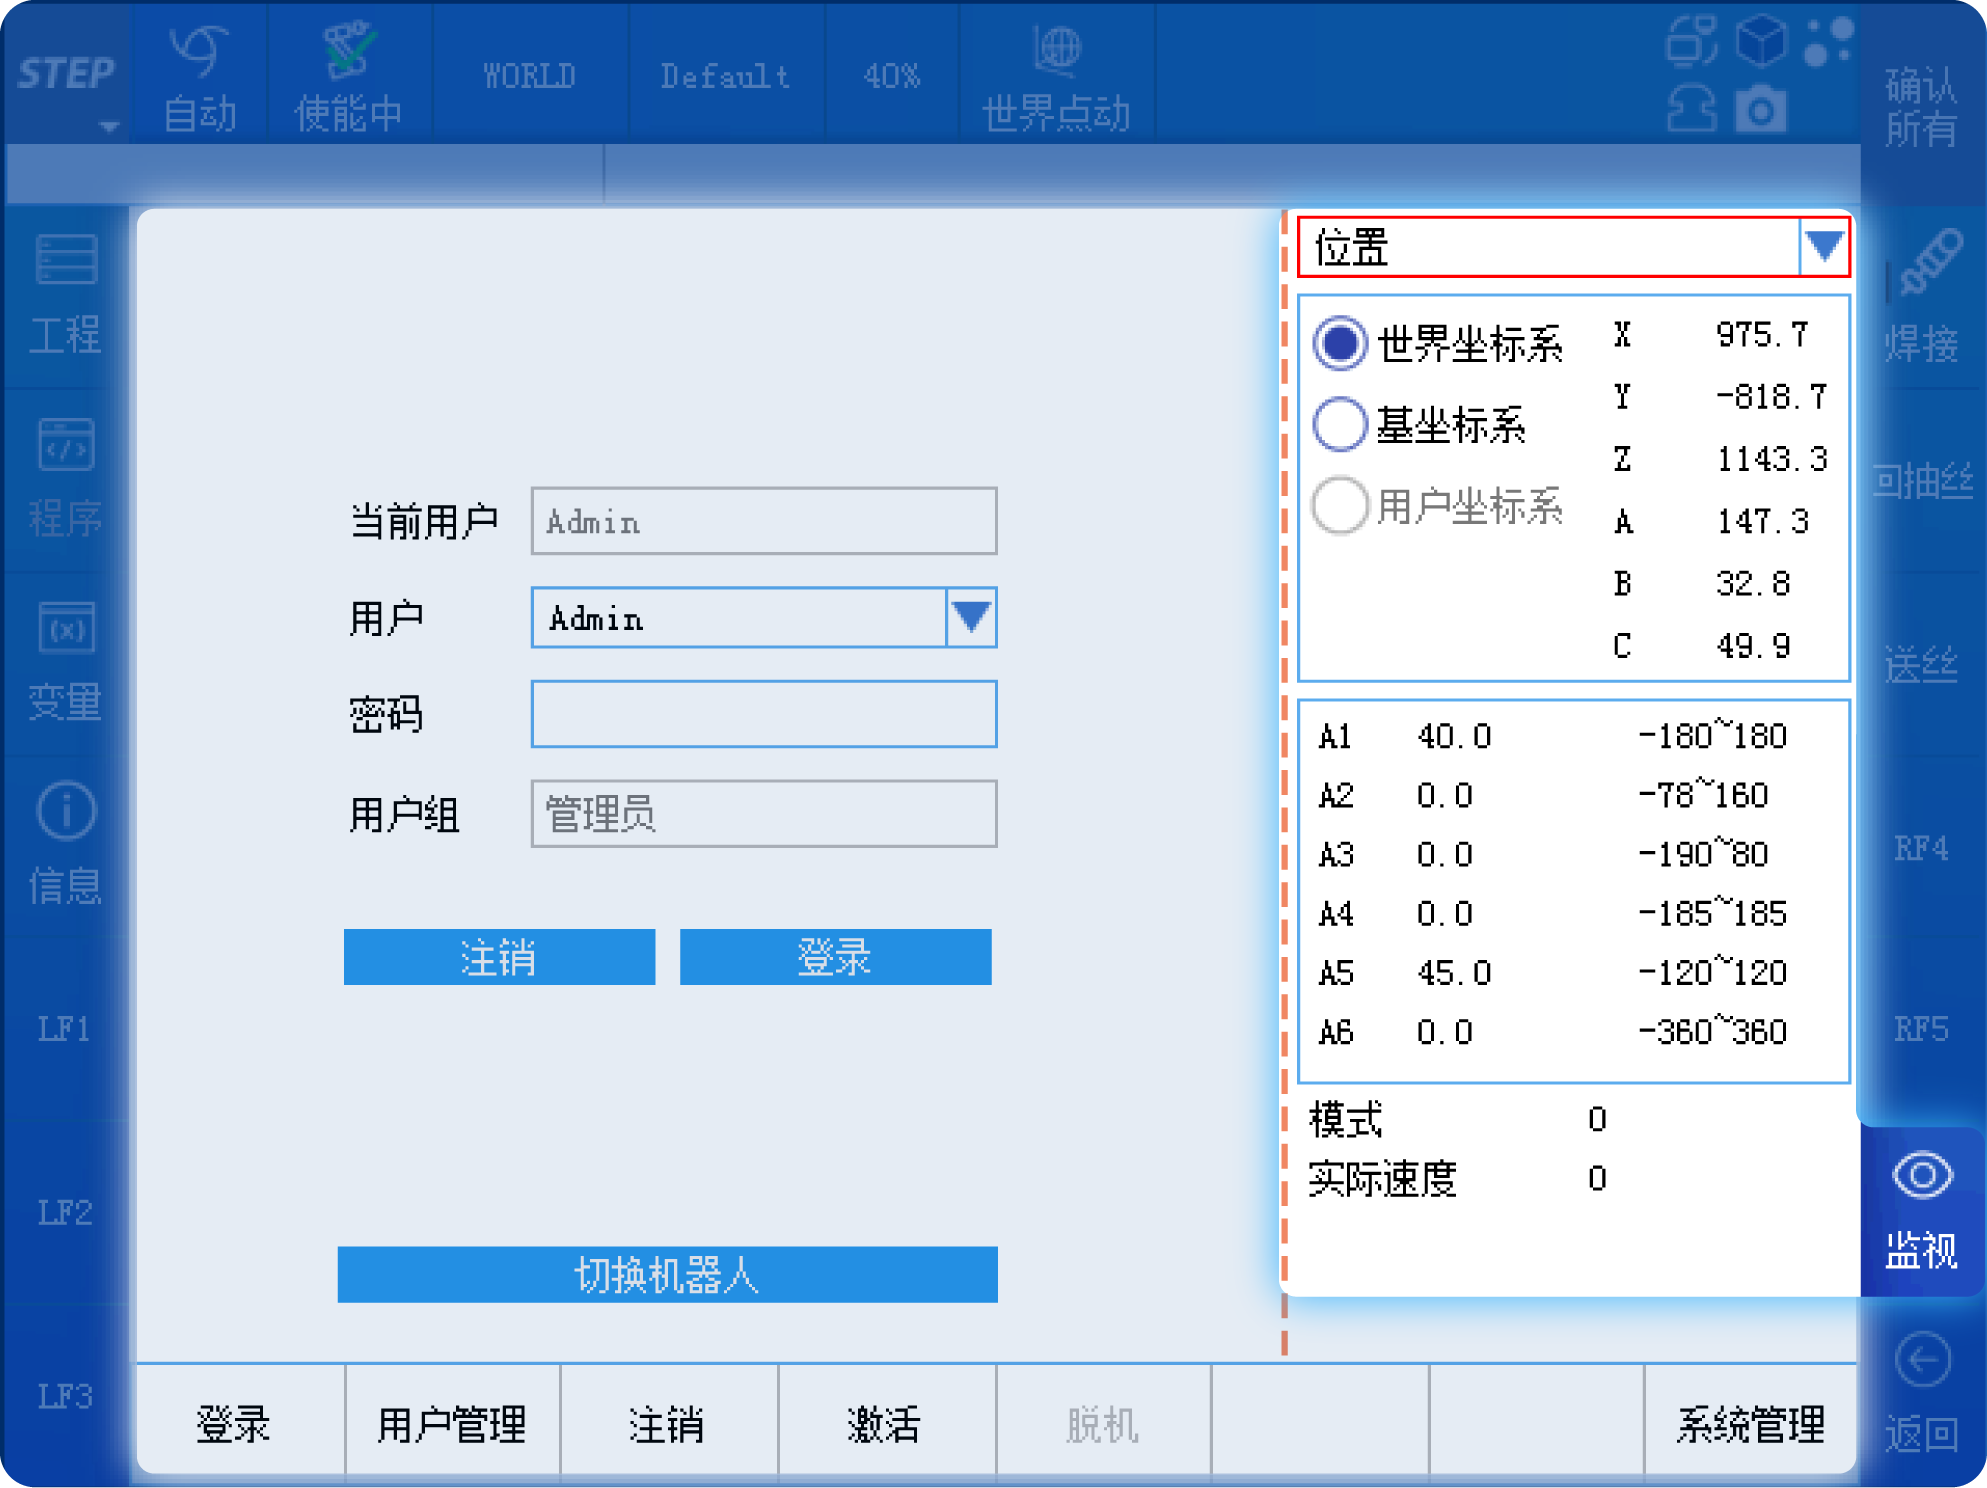This screenshot has width=1987, height=1488.
Task: Click the 回抽丝 button
Action: [1921, 482]
